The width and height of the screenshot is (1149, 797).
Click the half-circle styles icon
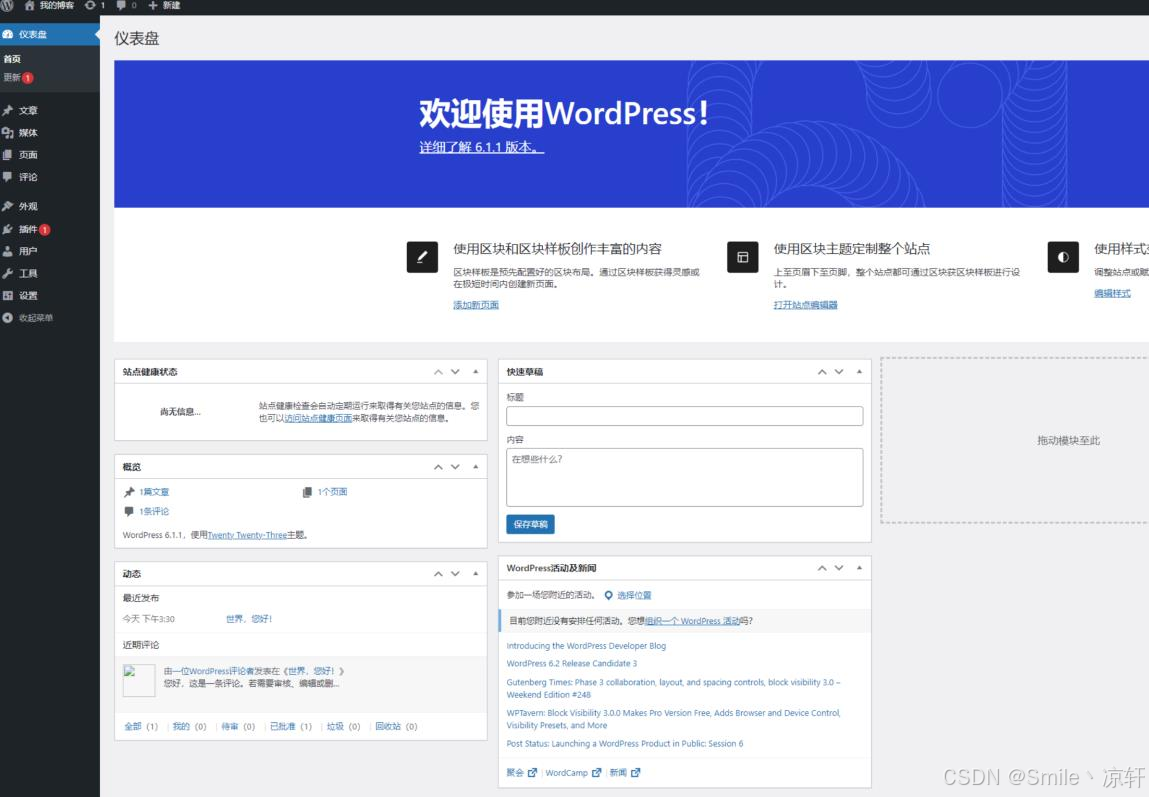pos(1063,257)
